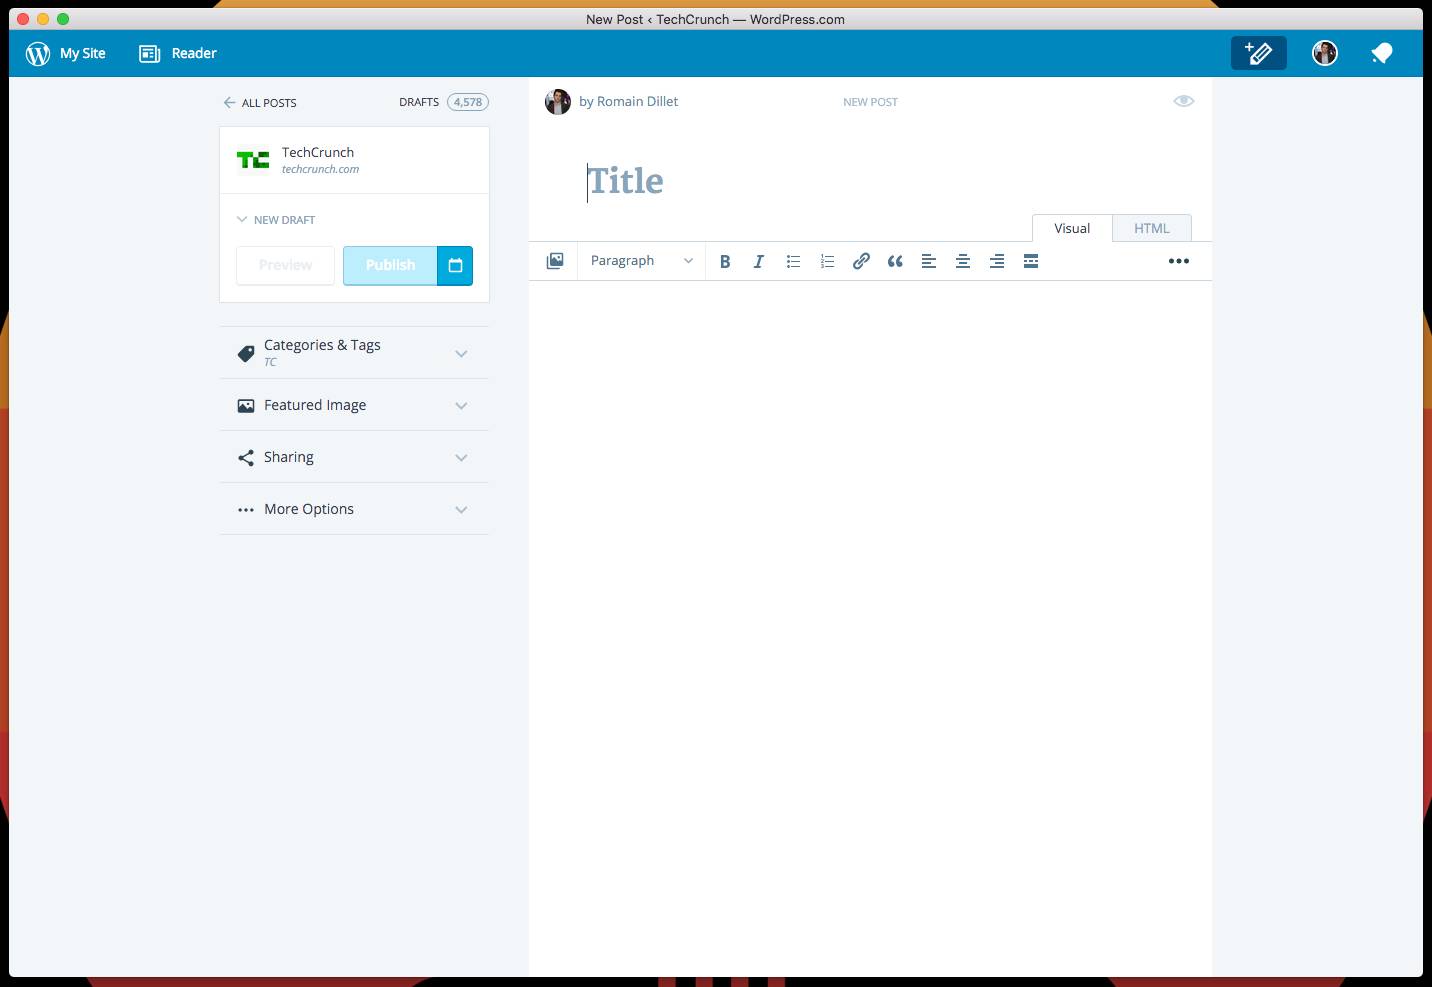Click the TechCrunch site logo
Image resolution: width=1432 pixels, height=987 pixels.
[x=253, y=160]
